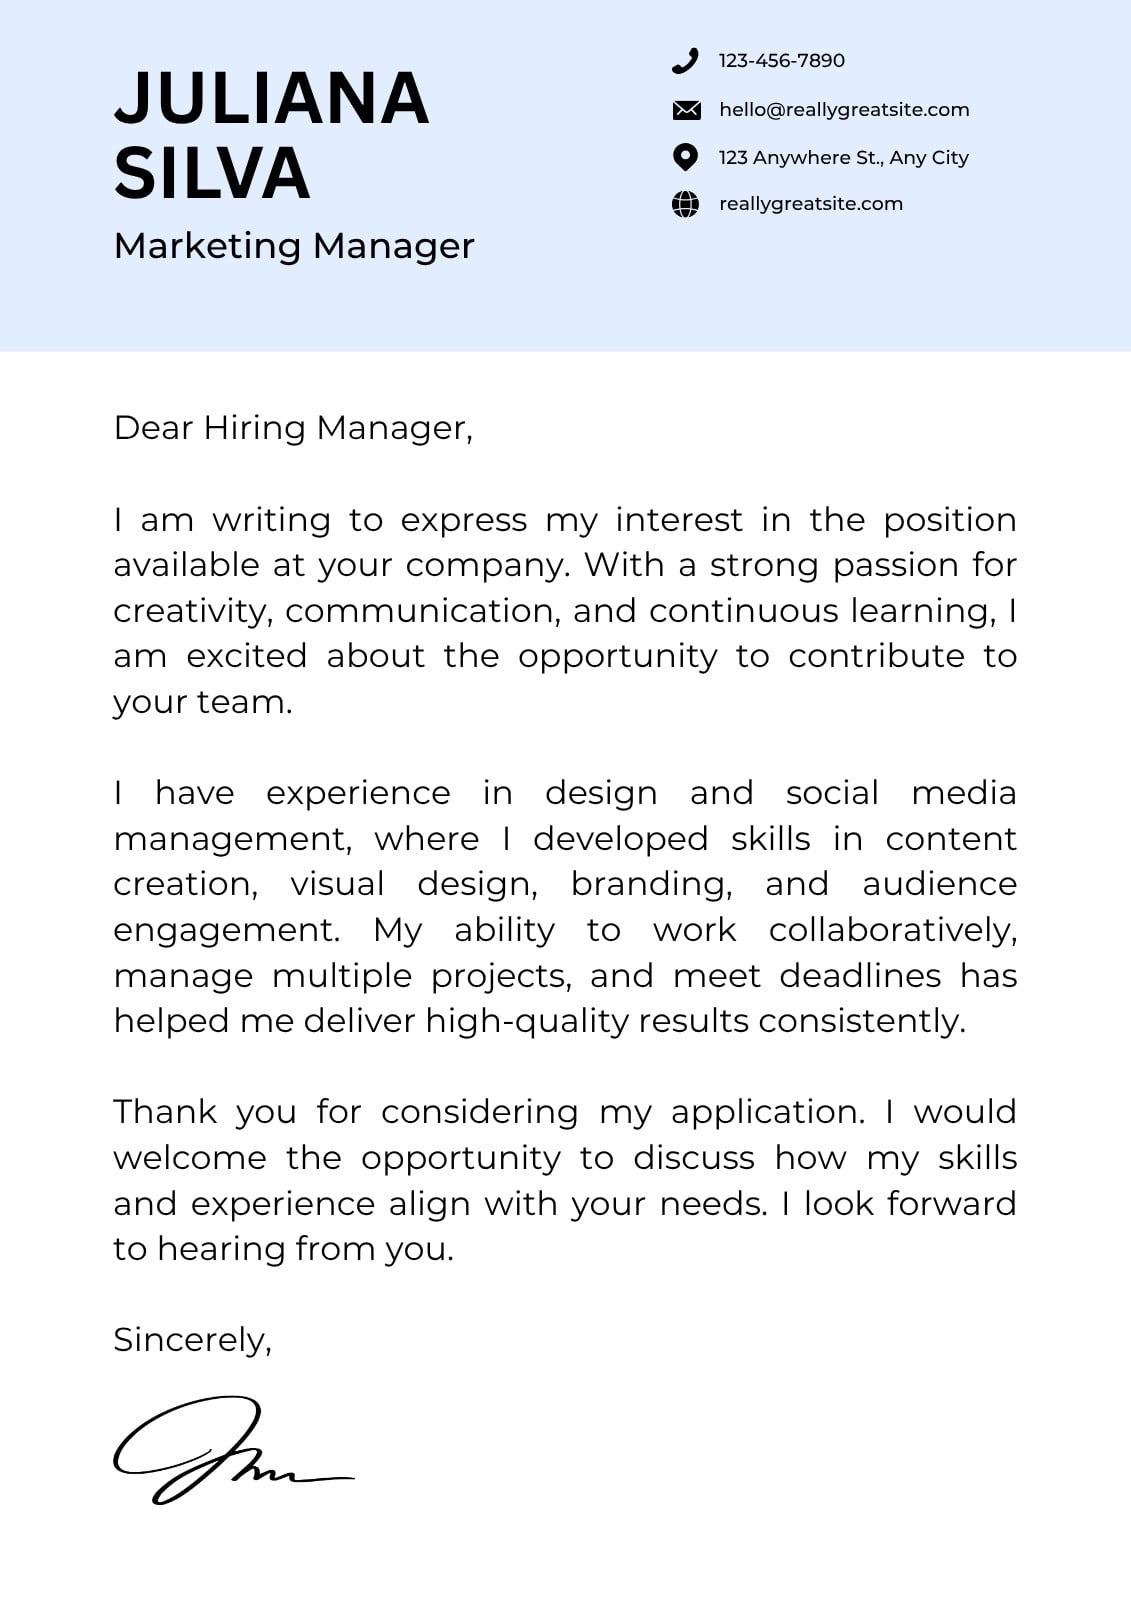Click the JULIANA name heading

click(x=272, y=98)
